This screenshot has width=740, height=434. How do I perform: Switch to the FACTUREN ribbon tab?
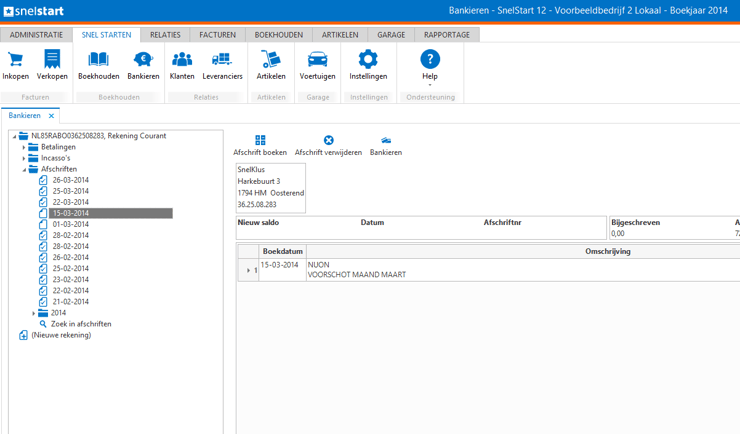(218, 35)
